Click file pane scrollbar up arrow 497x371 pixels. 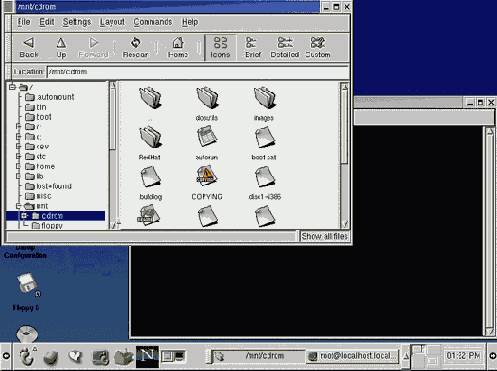345,87
